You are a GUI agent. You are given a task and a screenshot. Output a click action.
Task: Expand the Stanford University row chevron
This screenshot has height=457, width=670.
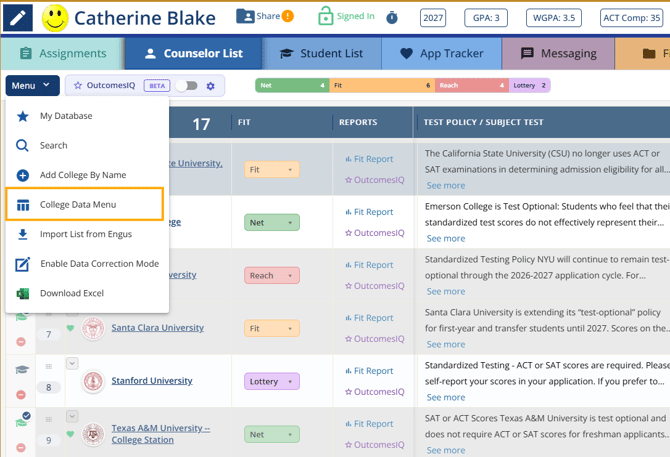click(x=72, y=363)
